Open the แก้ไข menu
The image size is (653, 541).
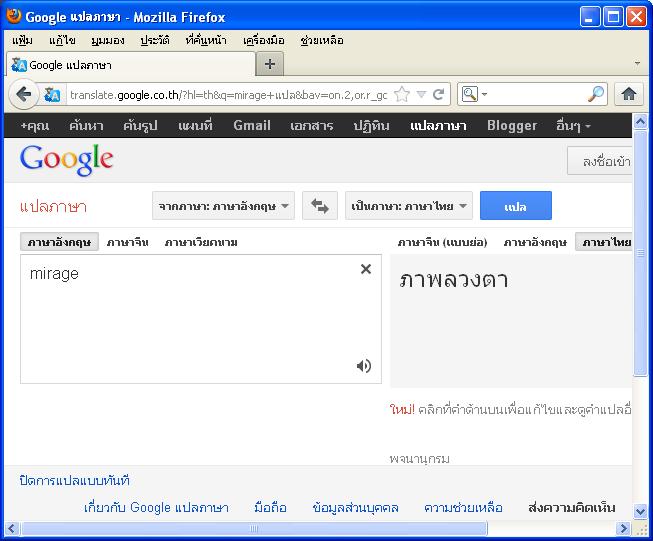[62, 40]
